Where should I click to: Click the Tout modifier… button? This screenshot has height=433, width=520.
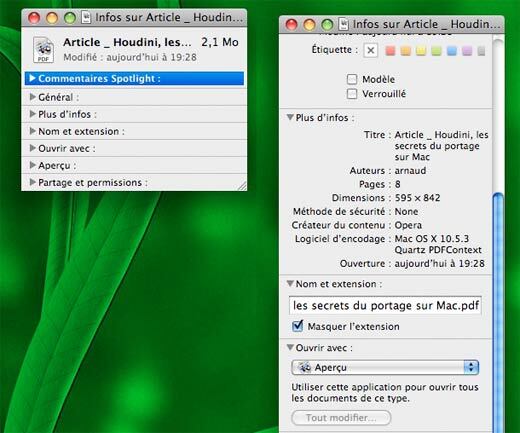[x=341, y=418]
